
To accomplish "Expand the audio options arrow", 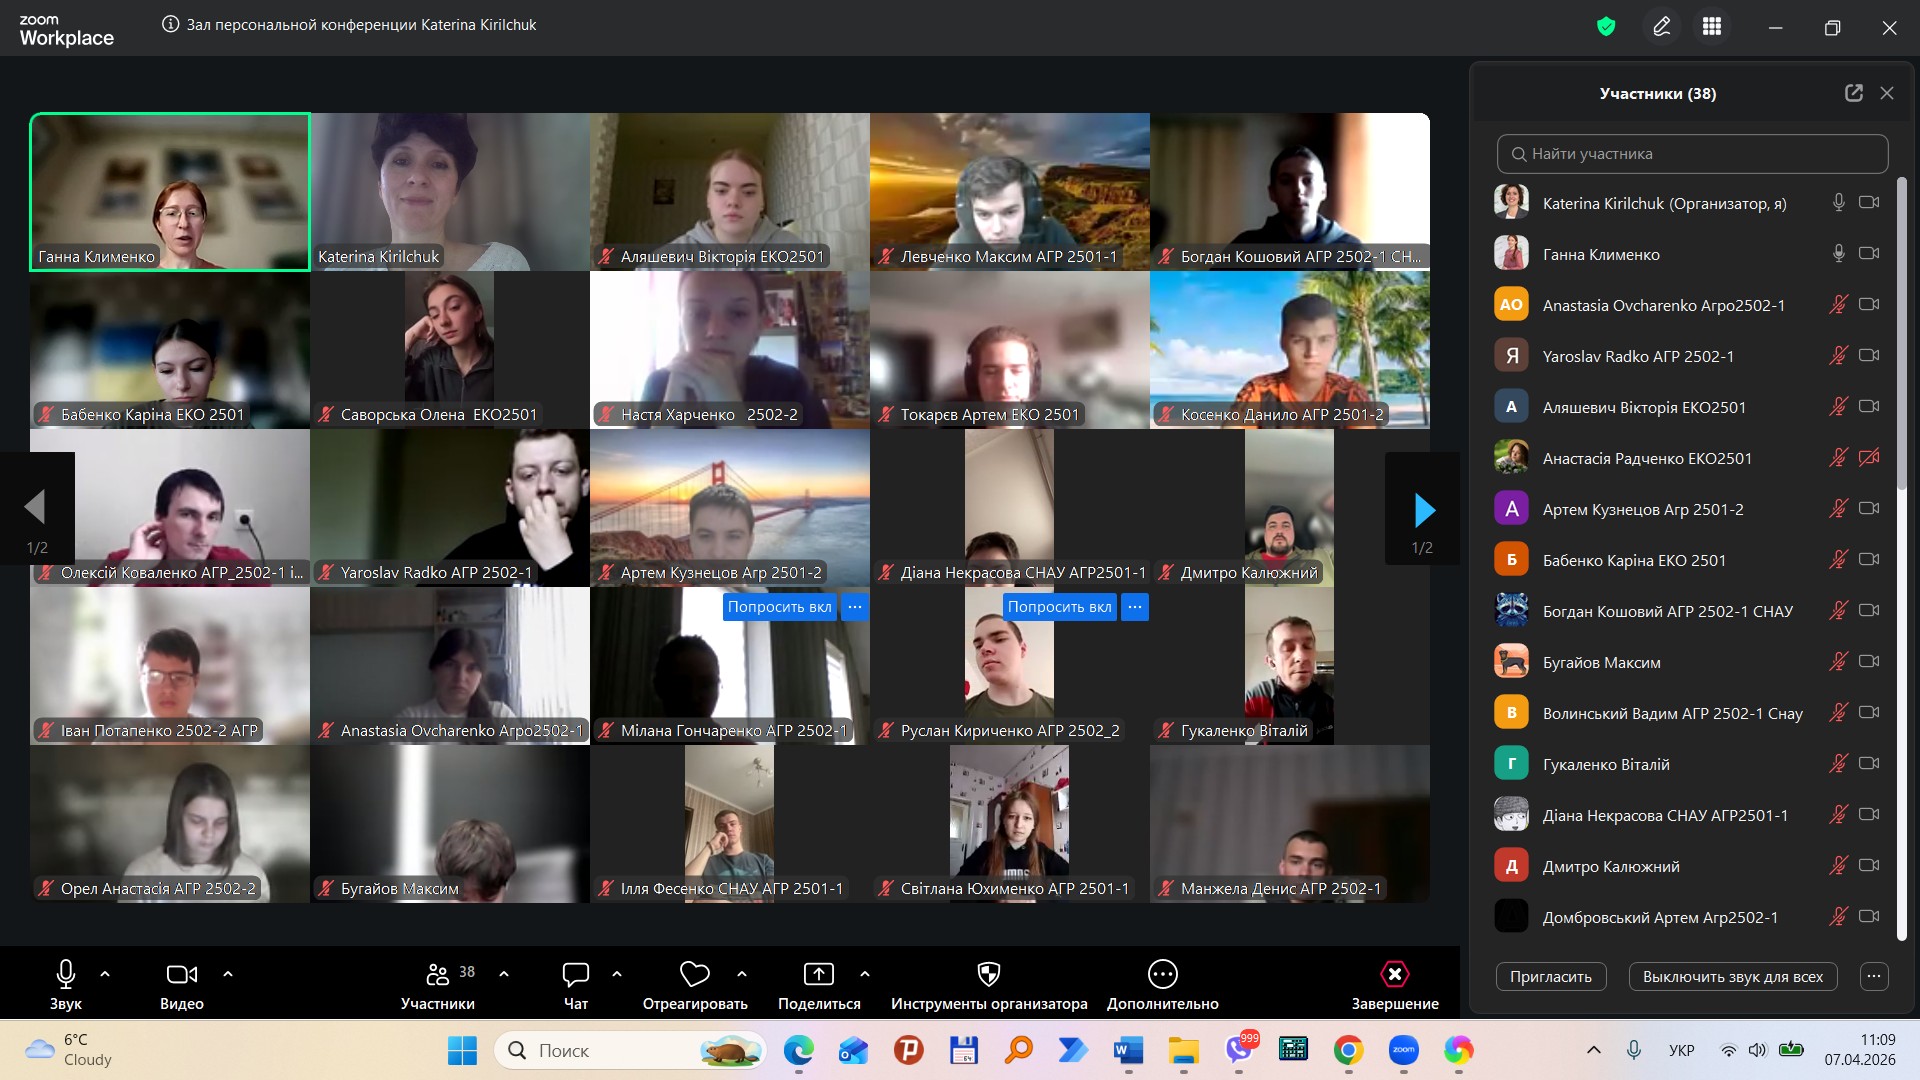I will 105,973.
